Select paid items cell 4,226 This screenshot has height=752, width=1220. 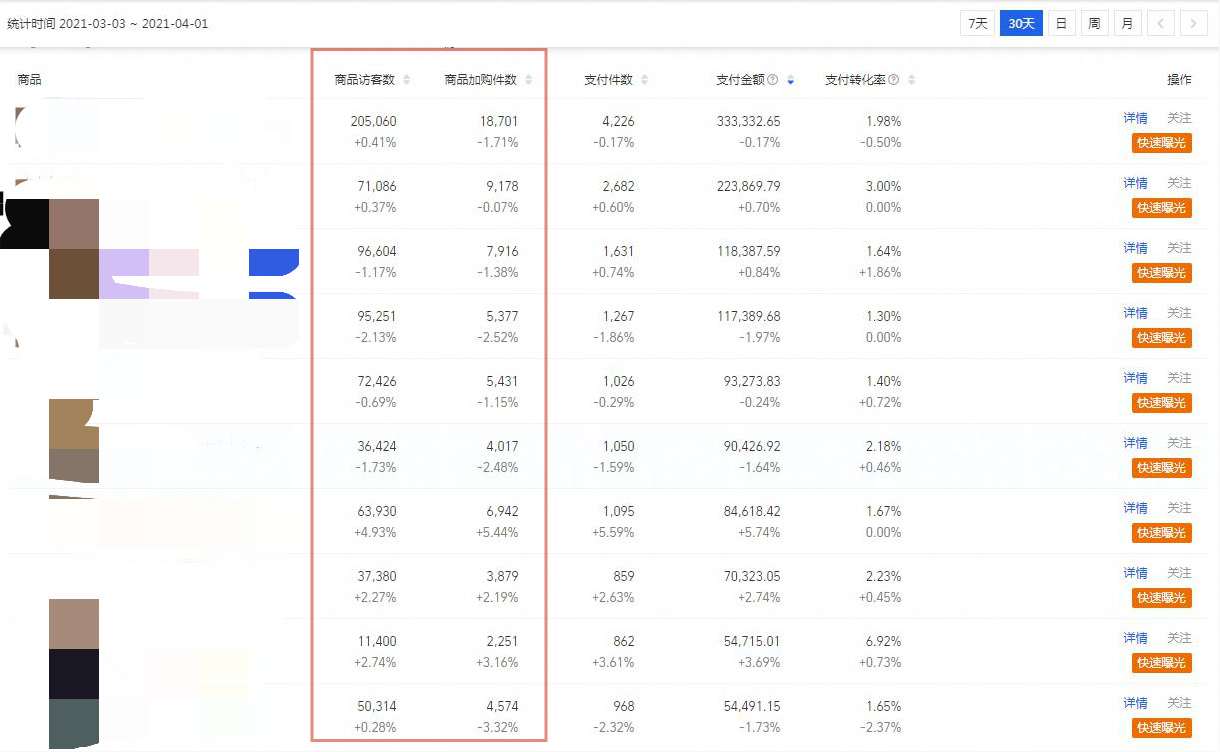click(618, 121)
